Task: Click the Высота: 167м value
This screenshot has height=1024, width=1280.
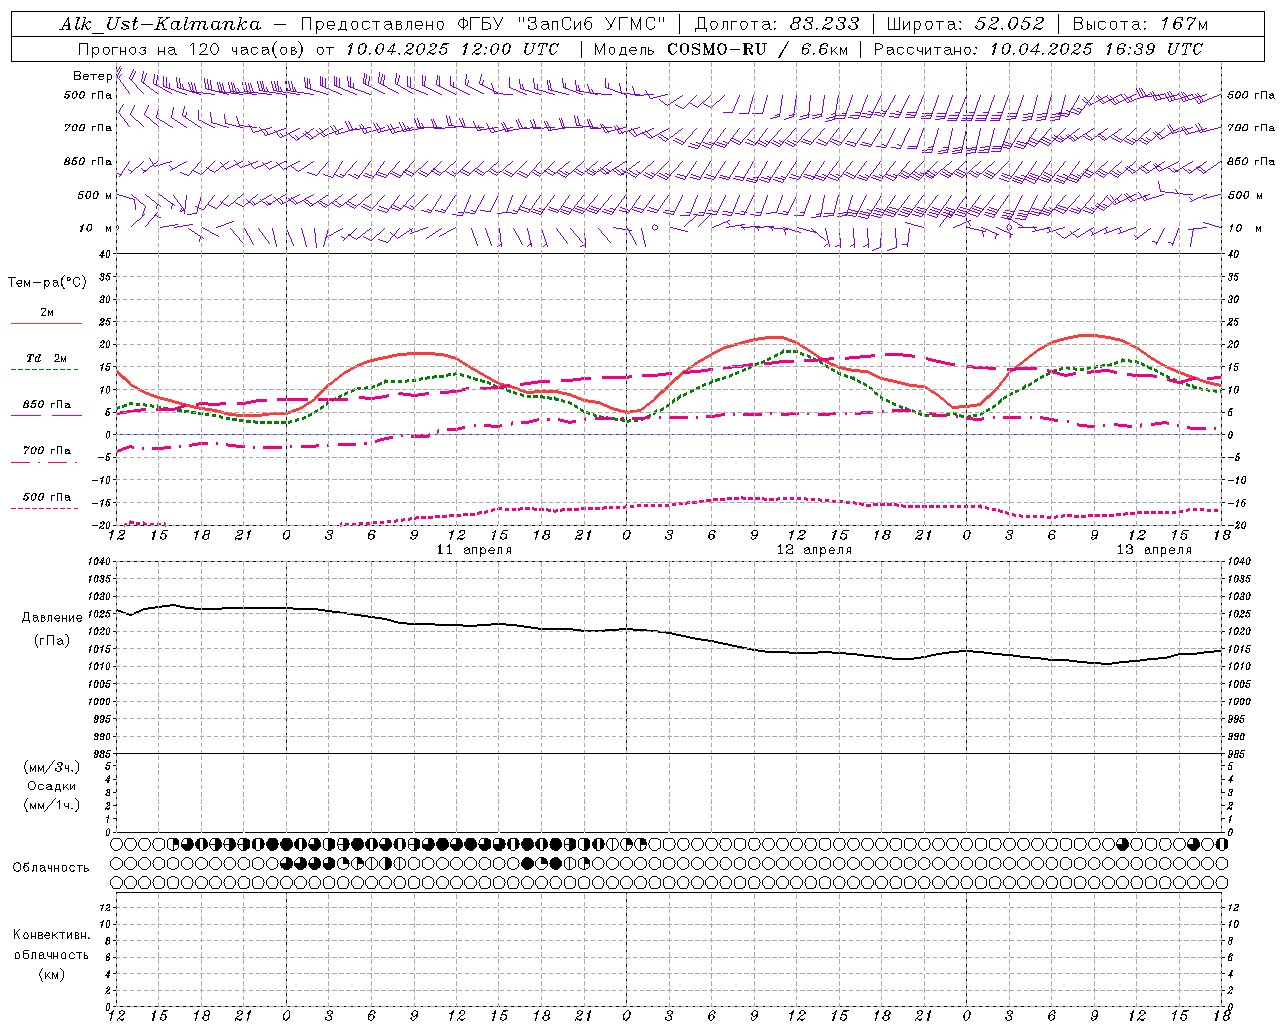Action: point(1141,24)
